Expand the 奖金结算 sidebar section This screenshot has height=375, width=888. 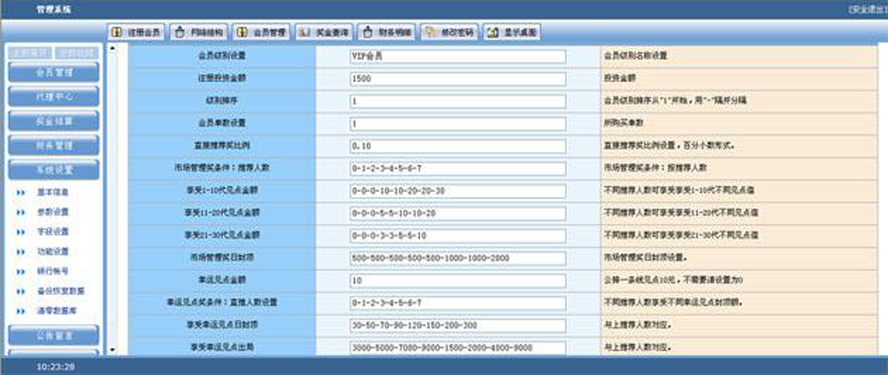54,121
